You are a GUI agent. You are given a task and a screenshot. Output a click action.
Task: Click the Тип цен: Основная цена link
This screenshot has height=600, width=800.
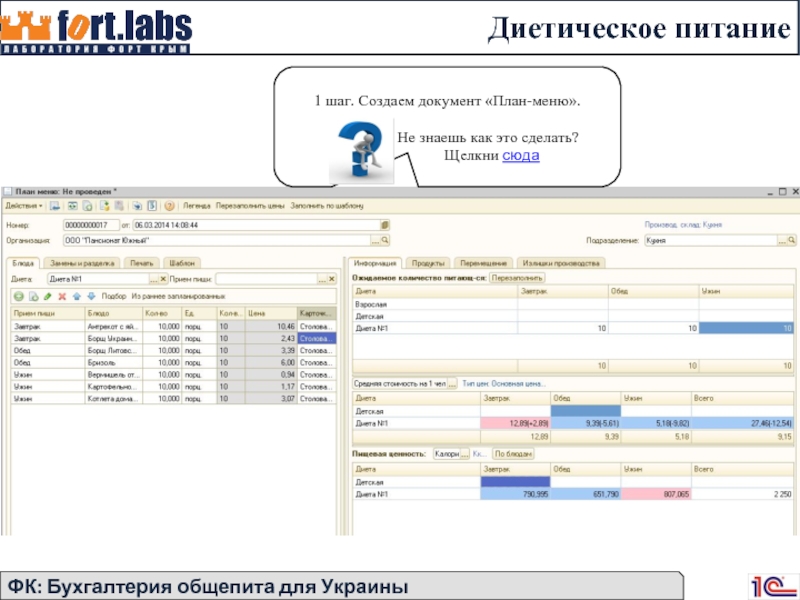pos(504,384)
